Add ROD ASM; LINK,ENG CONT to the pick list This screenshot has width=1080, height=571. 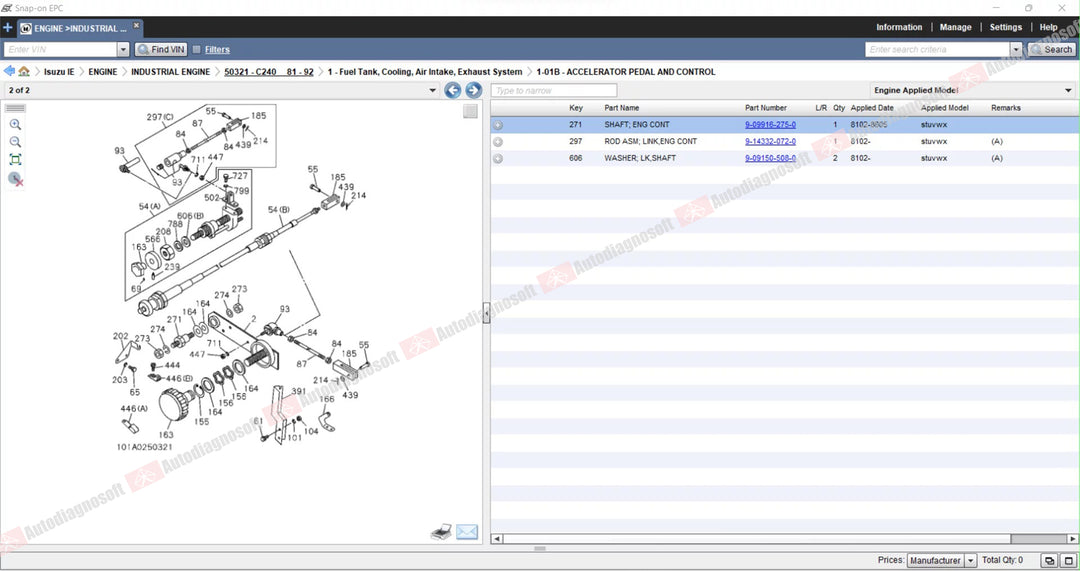point(498,142)
